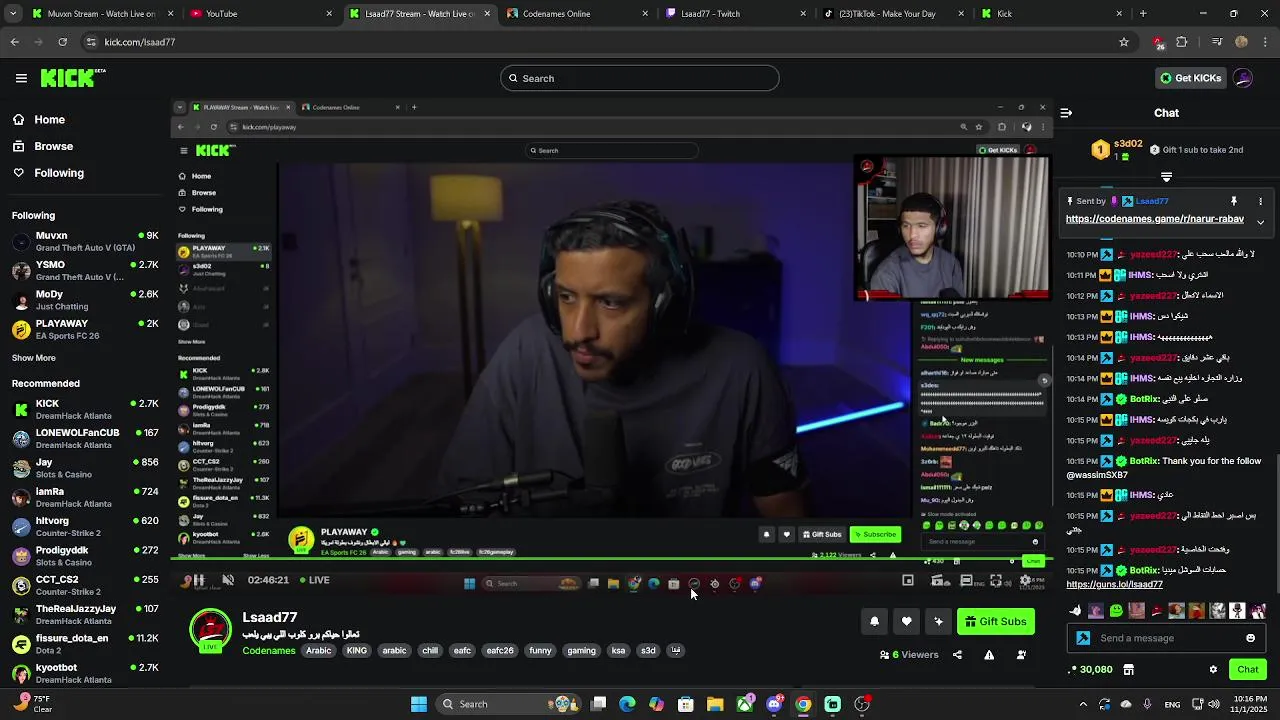
Task: Expand Show More under Following
Action: point(34,358)
